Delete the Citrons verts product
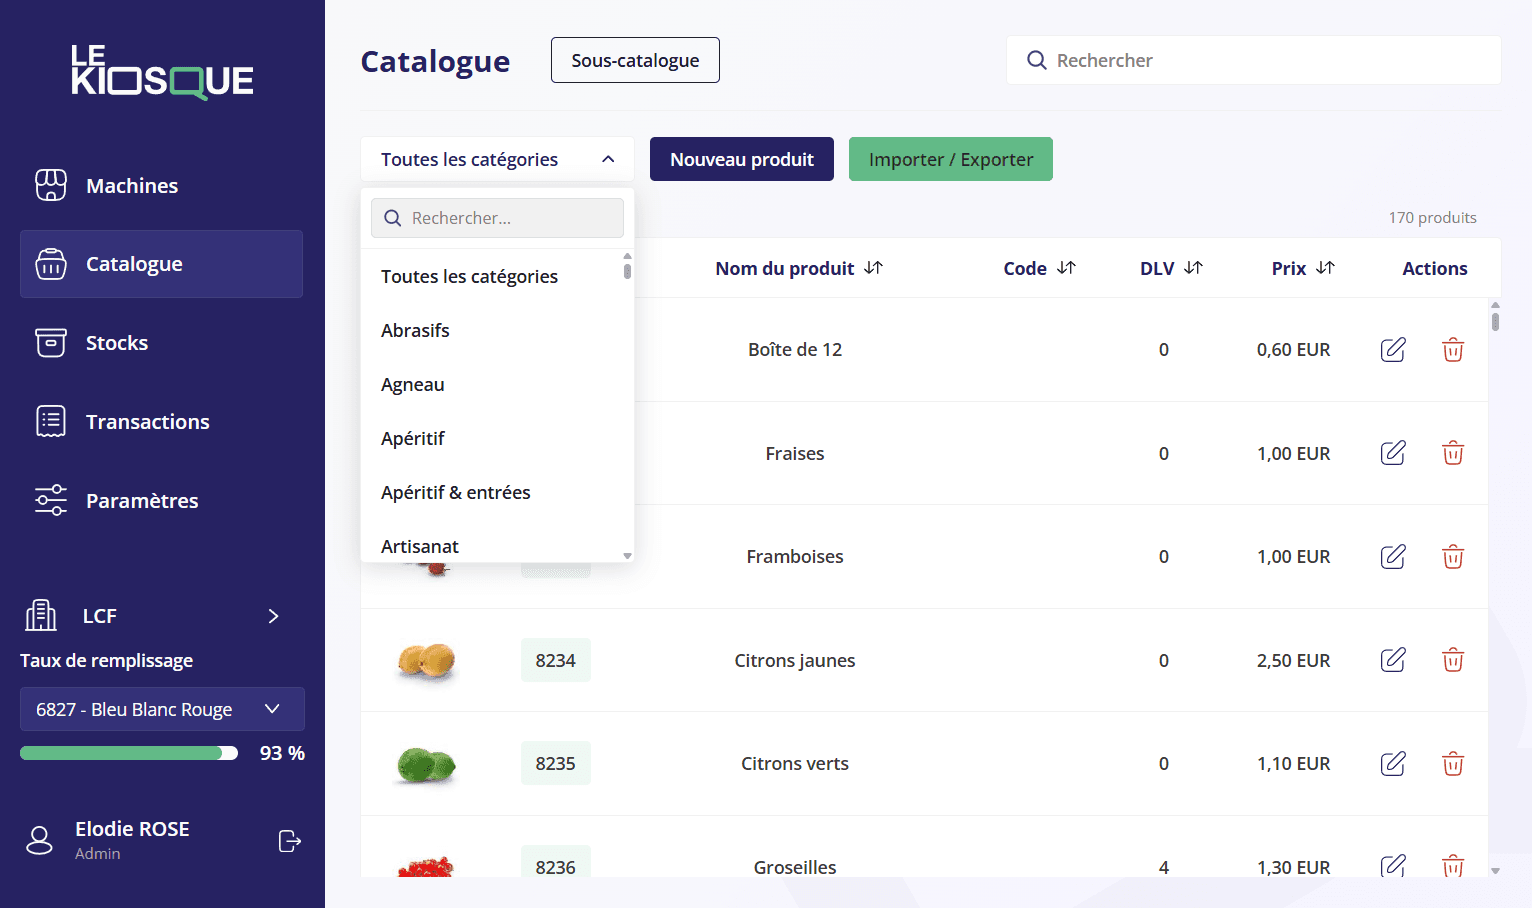1532x908 pixels. coord(1453,764)
